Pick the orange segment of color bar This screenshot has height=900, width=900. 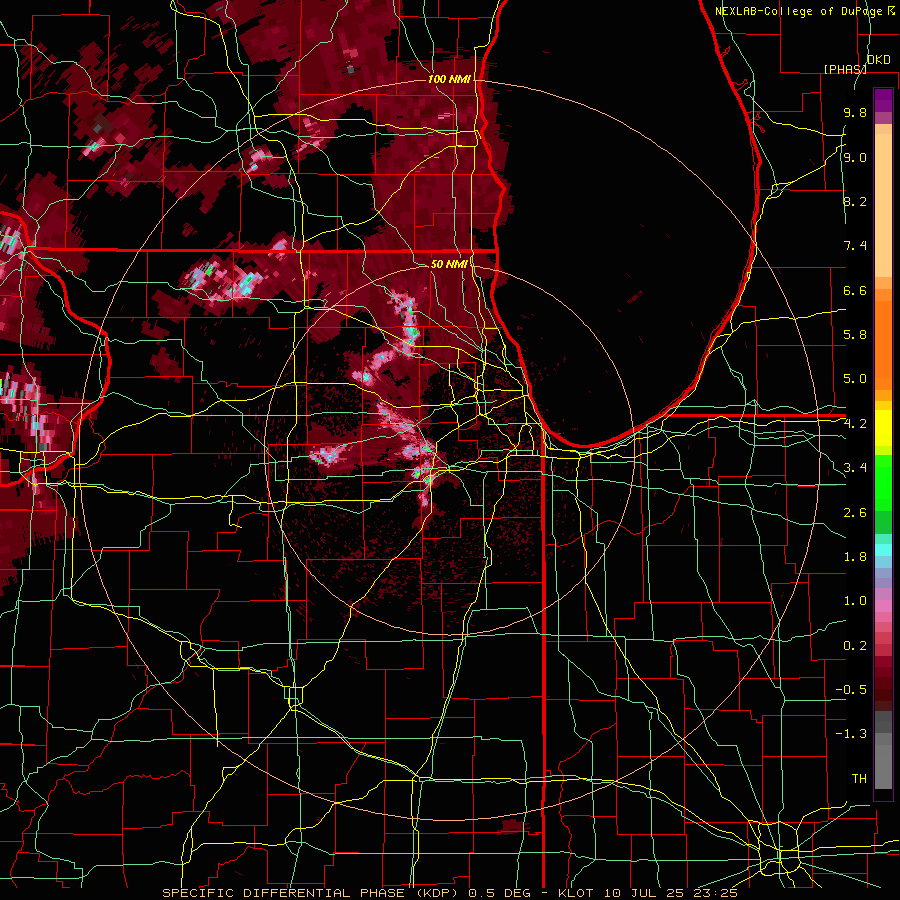[883, 344]
